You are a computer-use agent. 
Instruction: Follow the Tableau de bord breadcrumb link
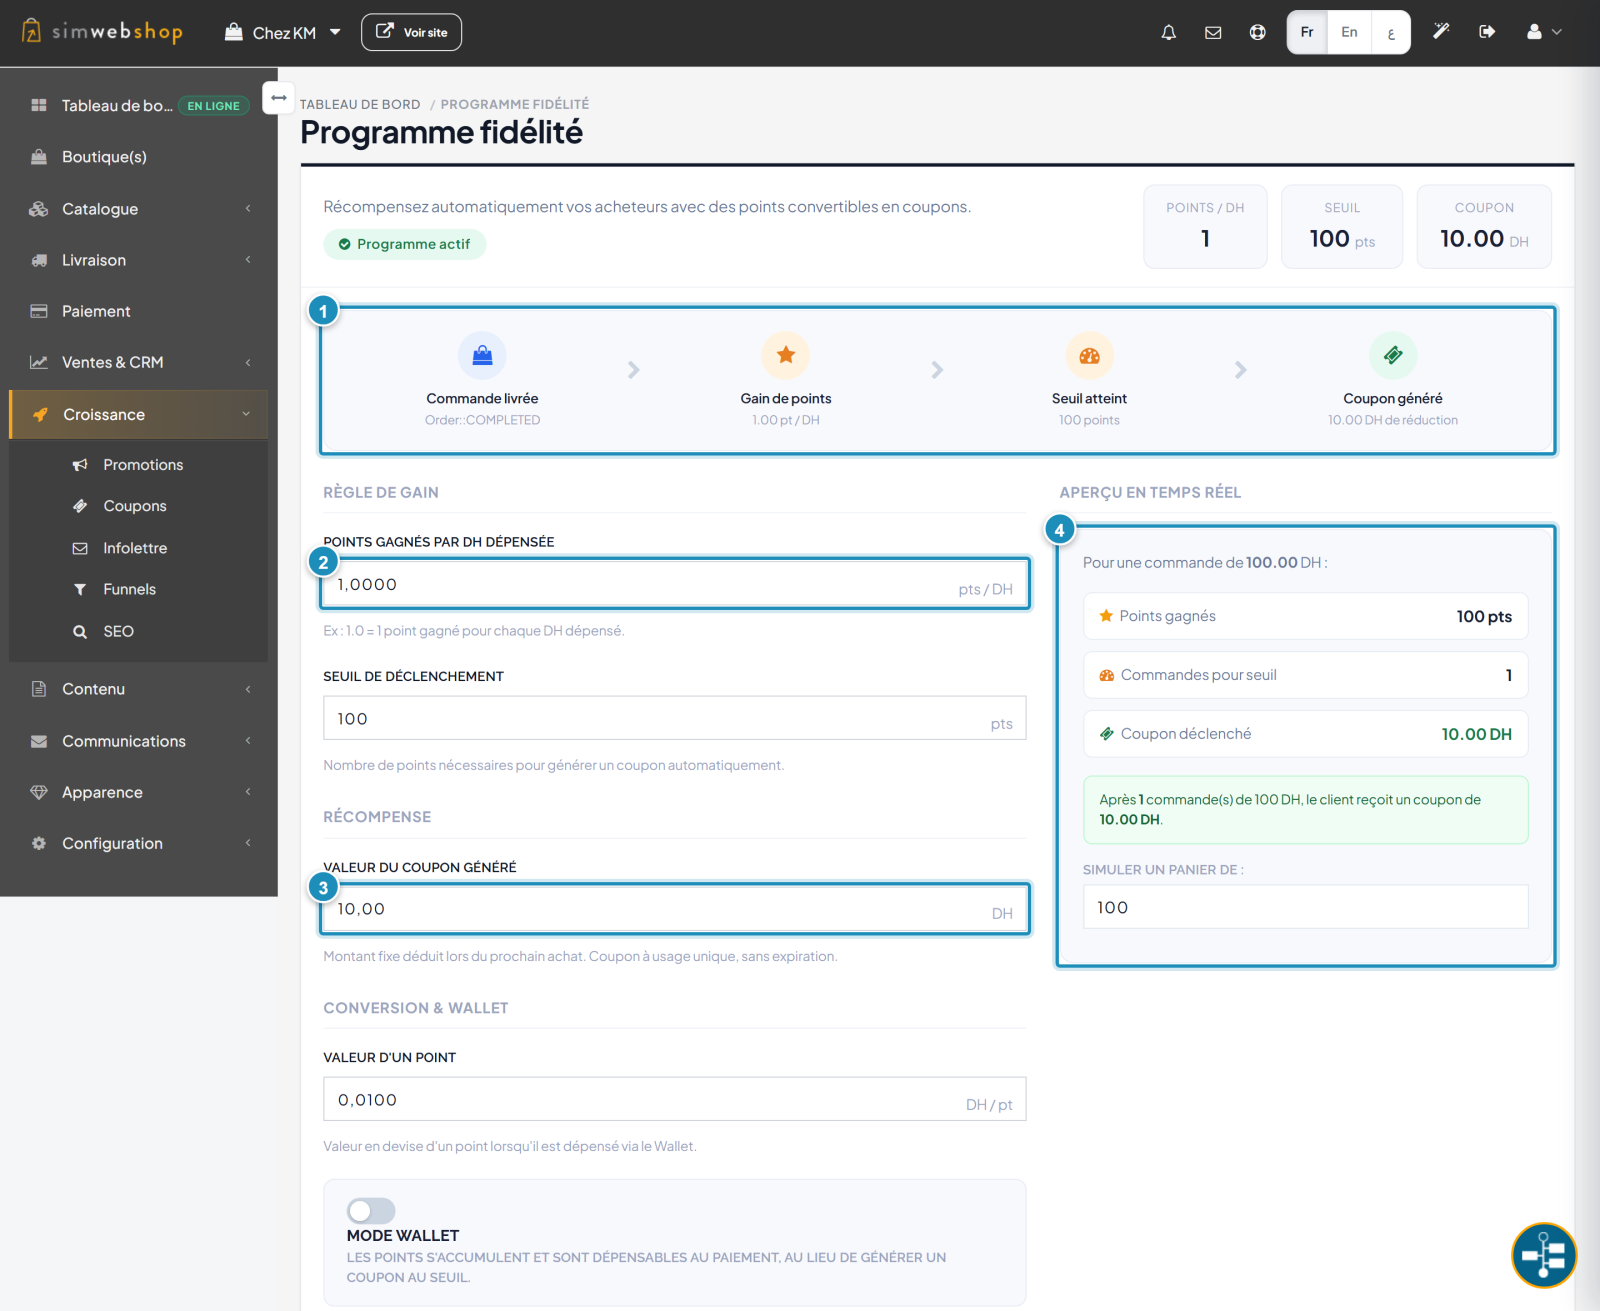[360, 104]
